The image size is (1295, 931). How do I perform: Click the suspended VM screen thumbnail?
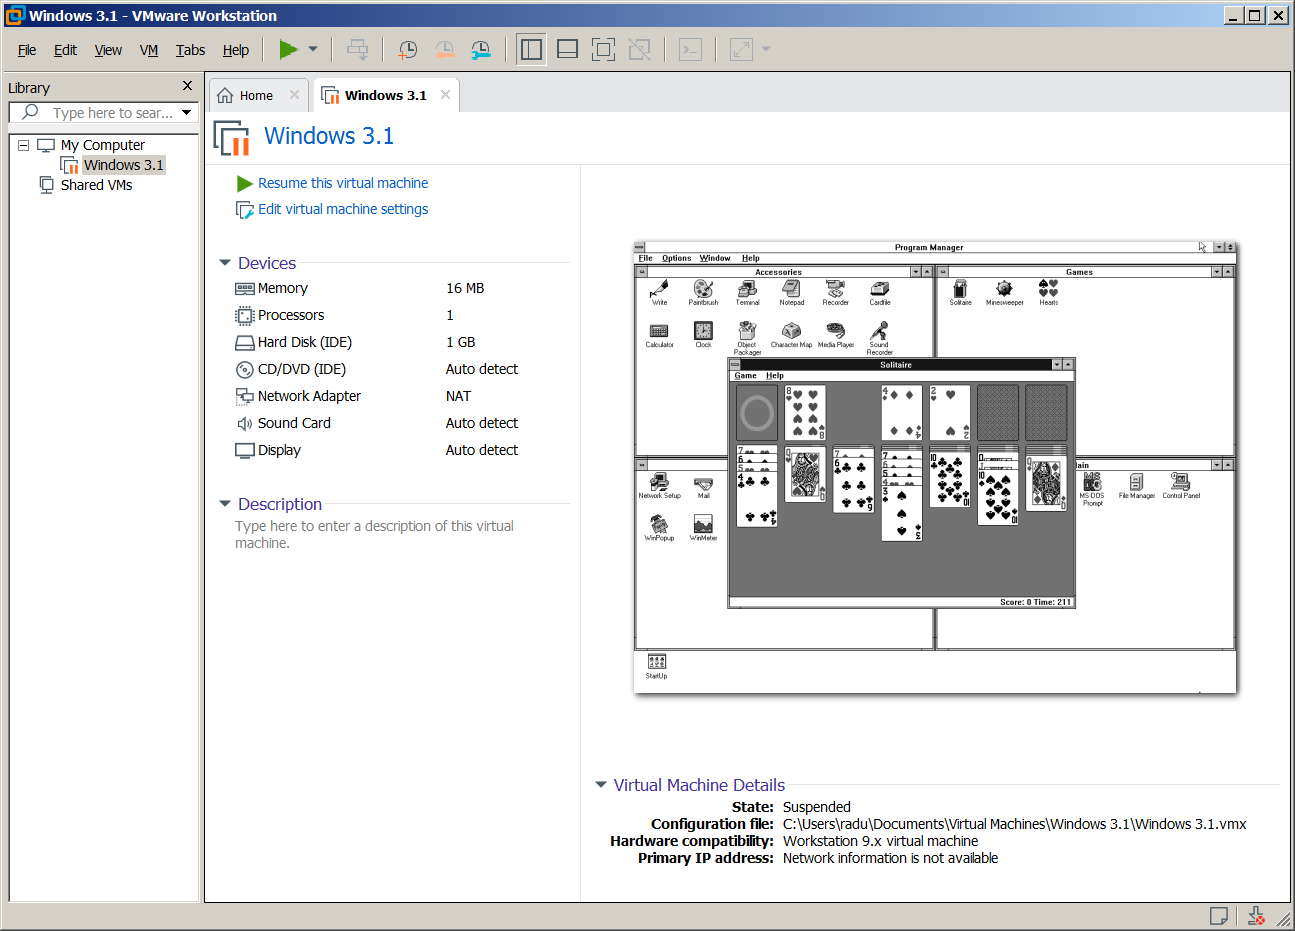pyautogui.click(x=935, y=467)
